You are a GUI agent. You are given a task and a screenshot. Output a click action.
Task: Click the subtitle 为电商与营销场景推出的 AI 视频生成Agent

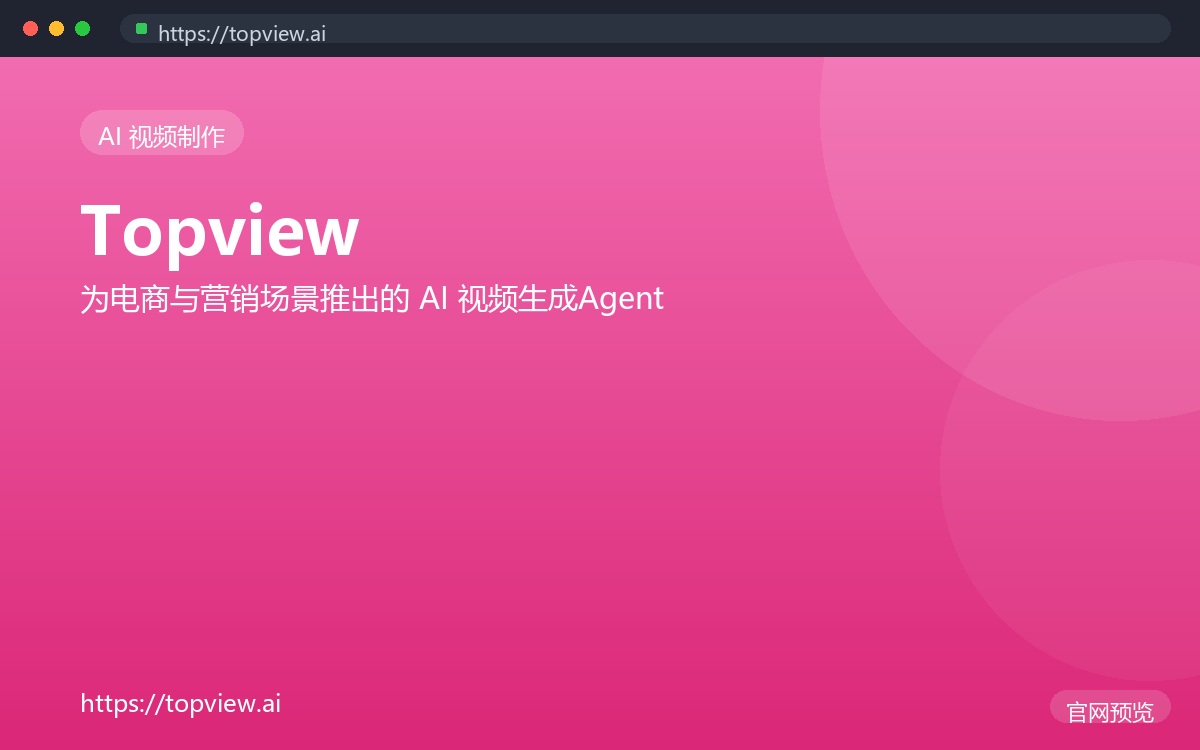pos(372,299)
